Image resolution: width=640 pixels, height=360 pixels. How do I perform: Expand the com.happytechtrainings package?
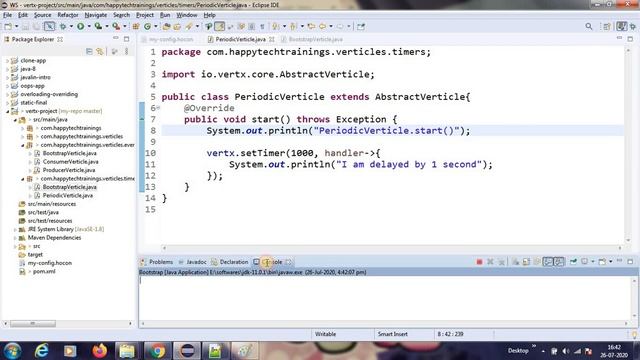(x=22, y=128)
